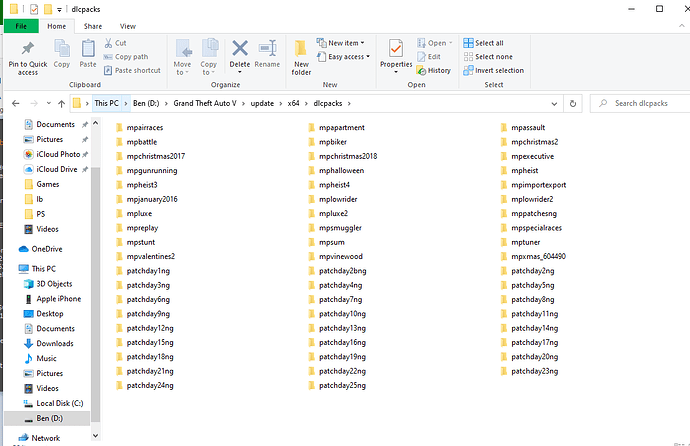Viewport: 690px width, 446px height.
Task: Open Properties from the ribbon
Action: coord(396,53)
